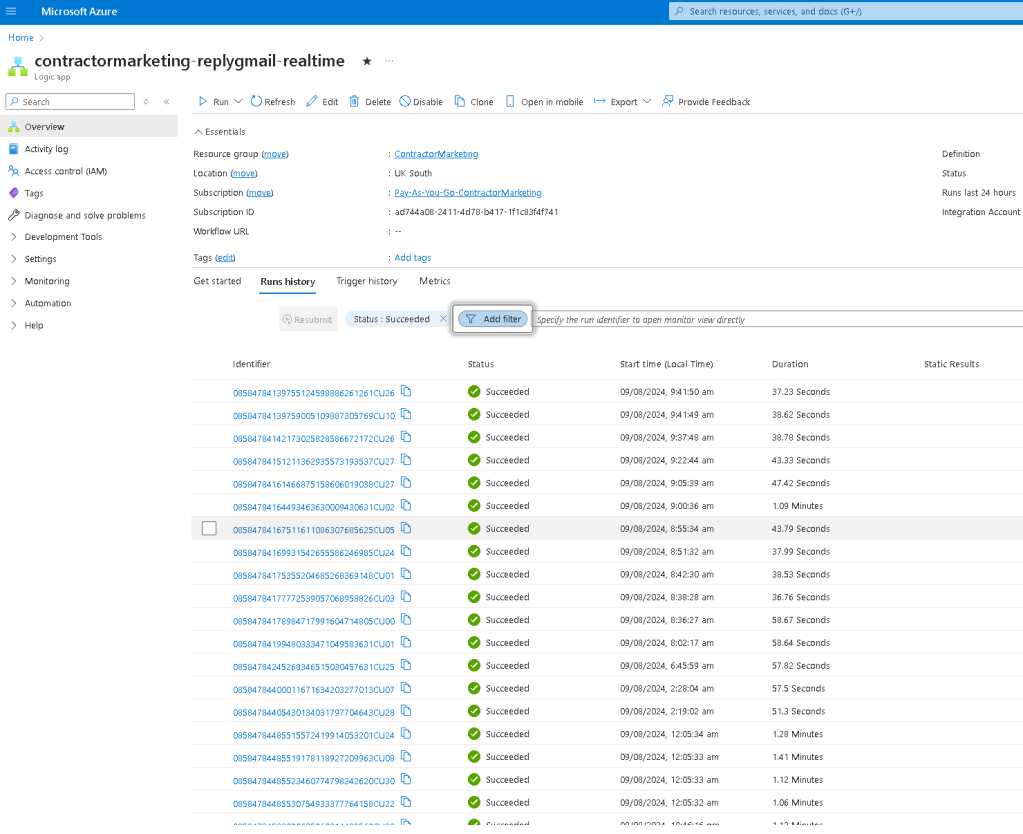Open Pay-As-You-Go-ContractorMarketing subscription link
Screen dimensions: 1023x834
click(468, 193)
